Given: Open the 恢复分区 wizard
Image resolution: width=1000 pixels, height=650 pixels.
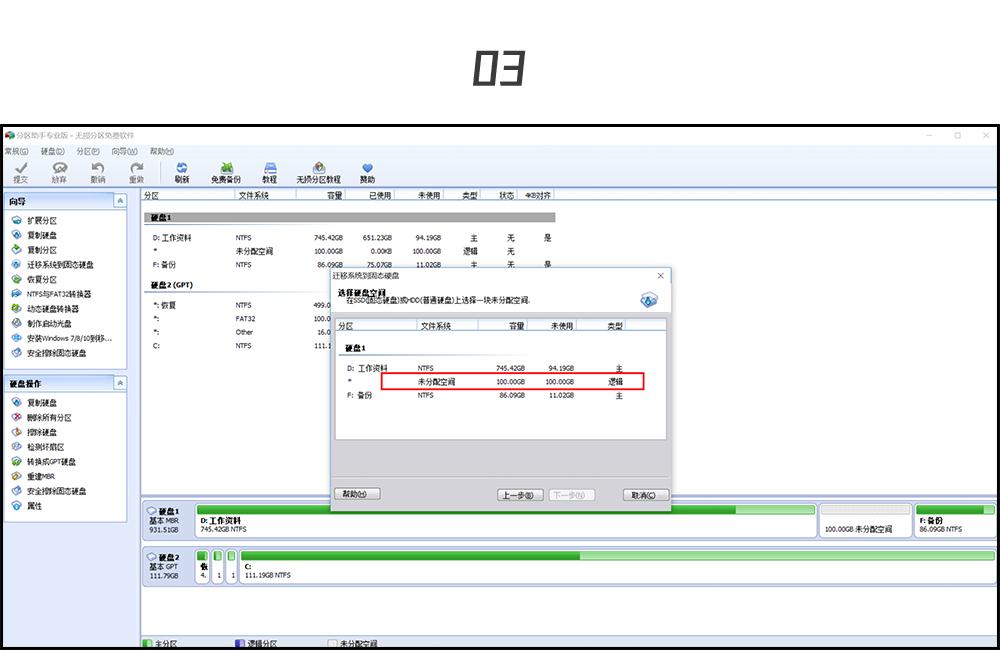Looking at the screenshot, I should point(35,279).
